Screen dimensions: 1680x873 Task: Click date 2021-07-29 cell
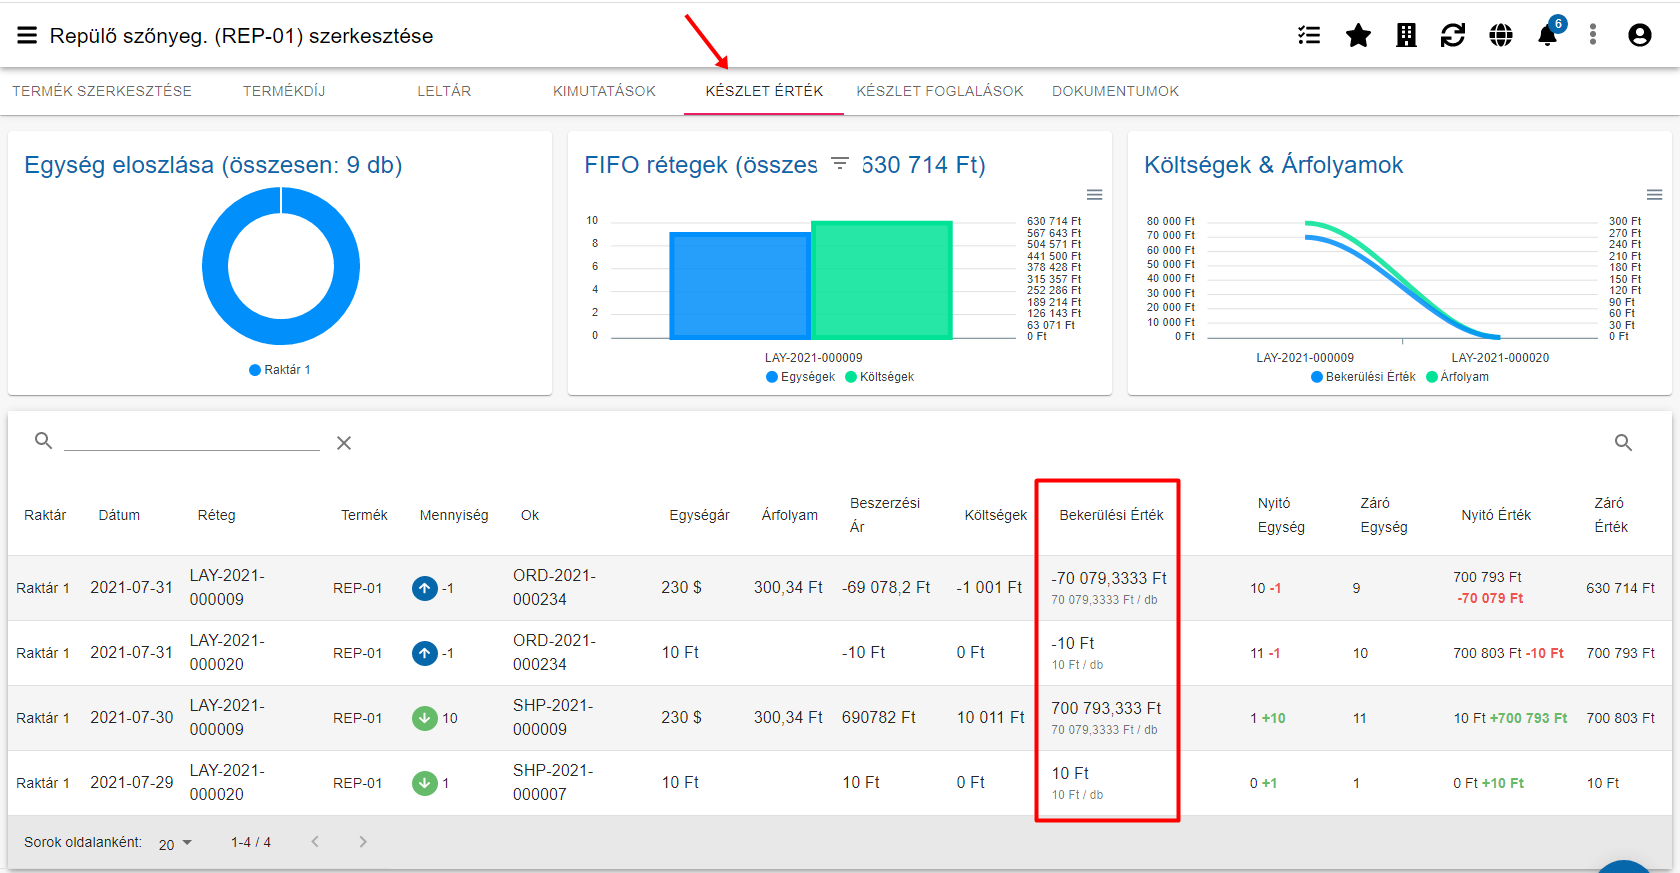click(x=131, y=783)
